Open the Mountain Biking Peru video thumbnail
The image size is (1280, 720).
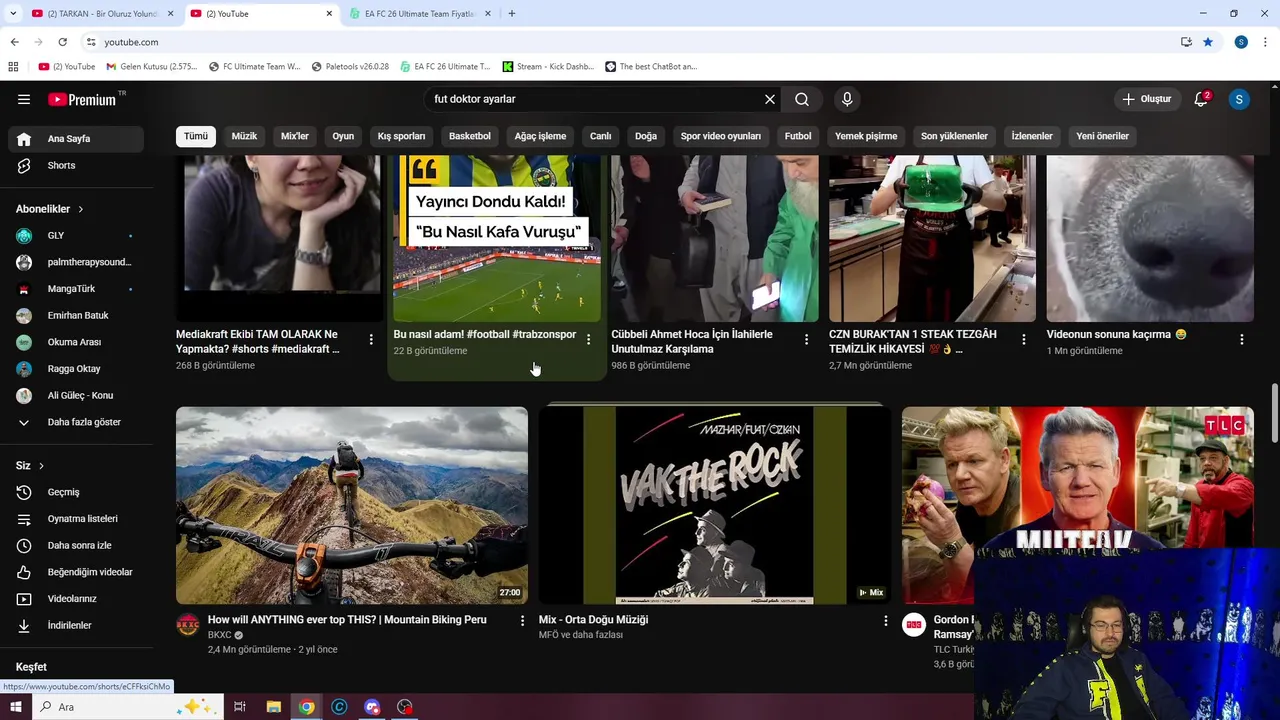[x=352, y=505]
